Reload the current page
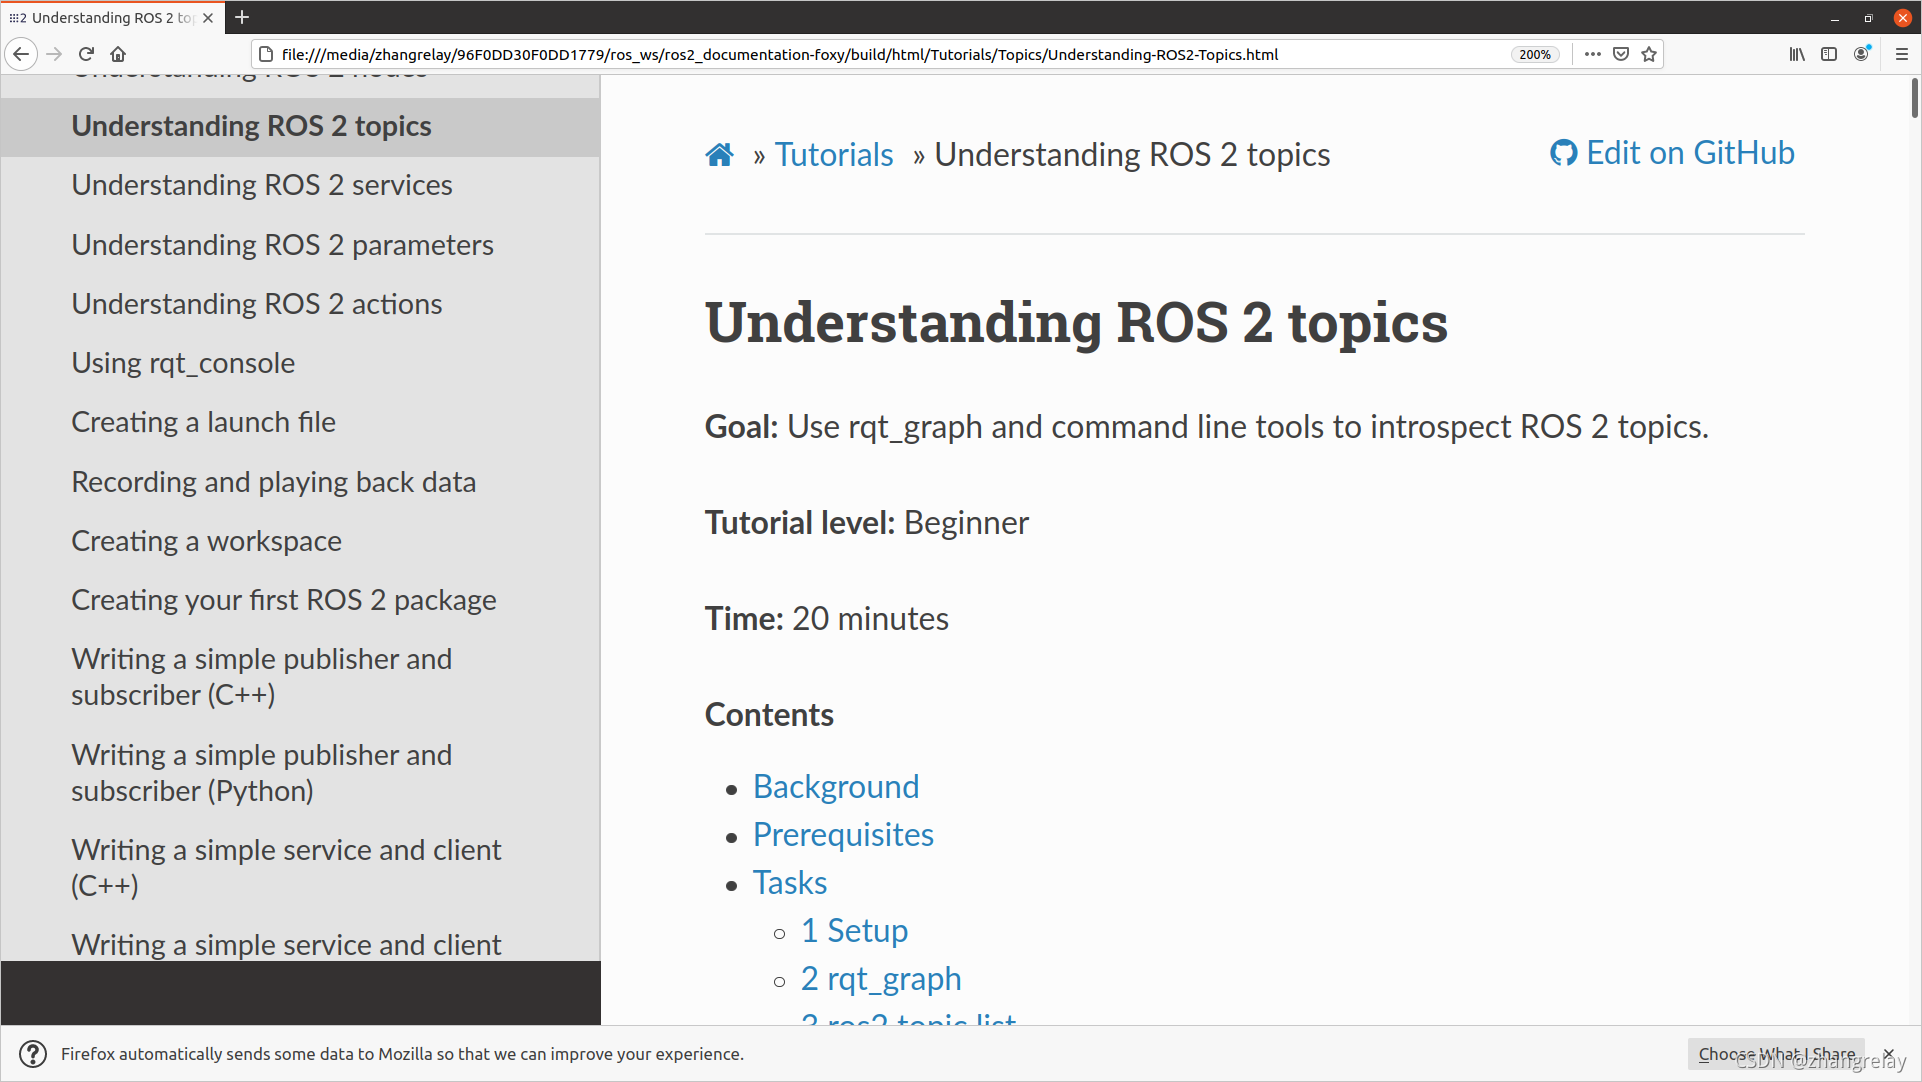The height and width of the screenshot is (1082, 1922). coord(86,54)
